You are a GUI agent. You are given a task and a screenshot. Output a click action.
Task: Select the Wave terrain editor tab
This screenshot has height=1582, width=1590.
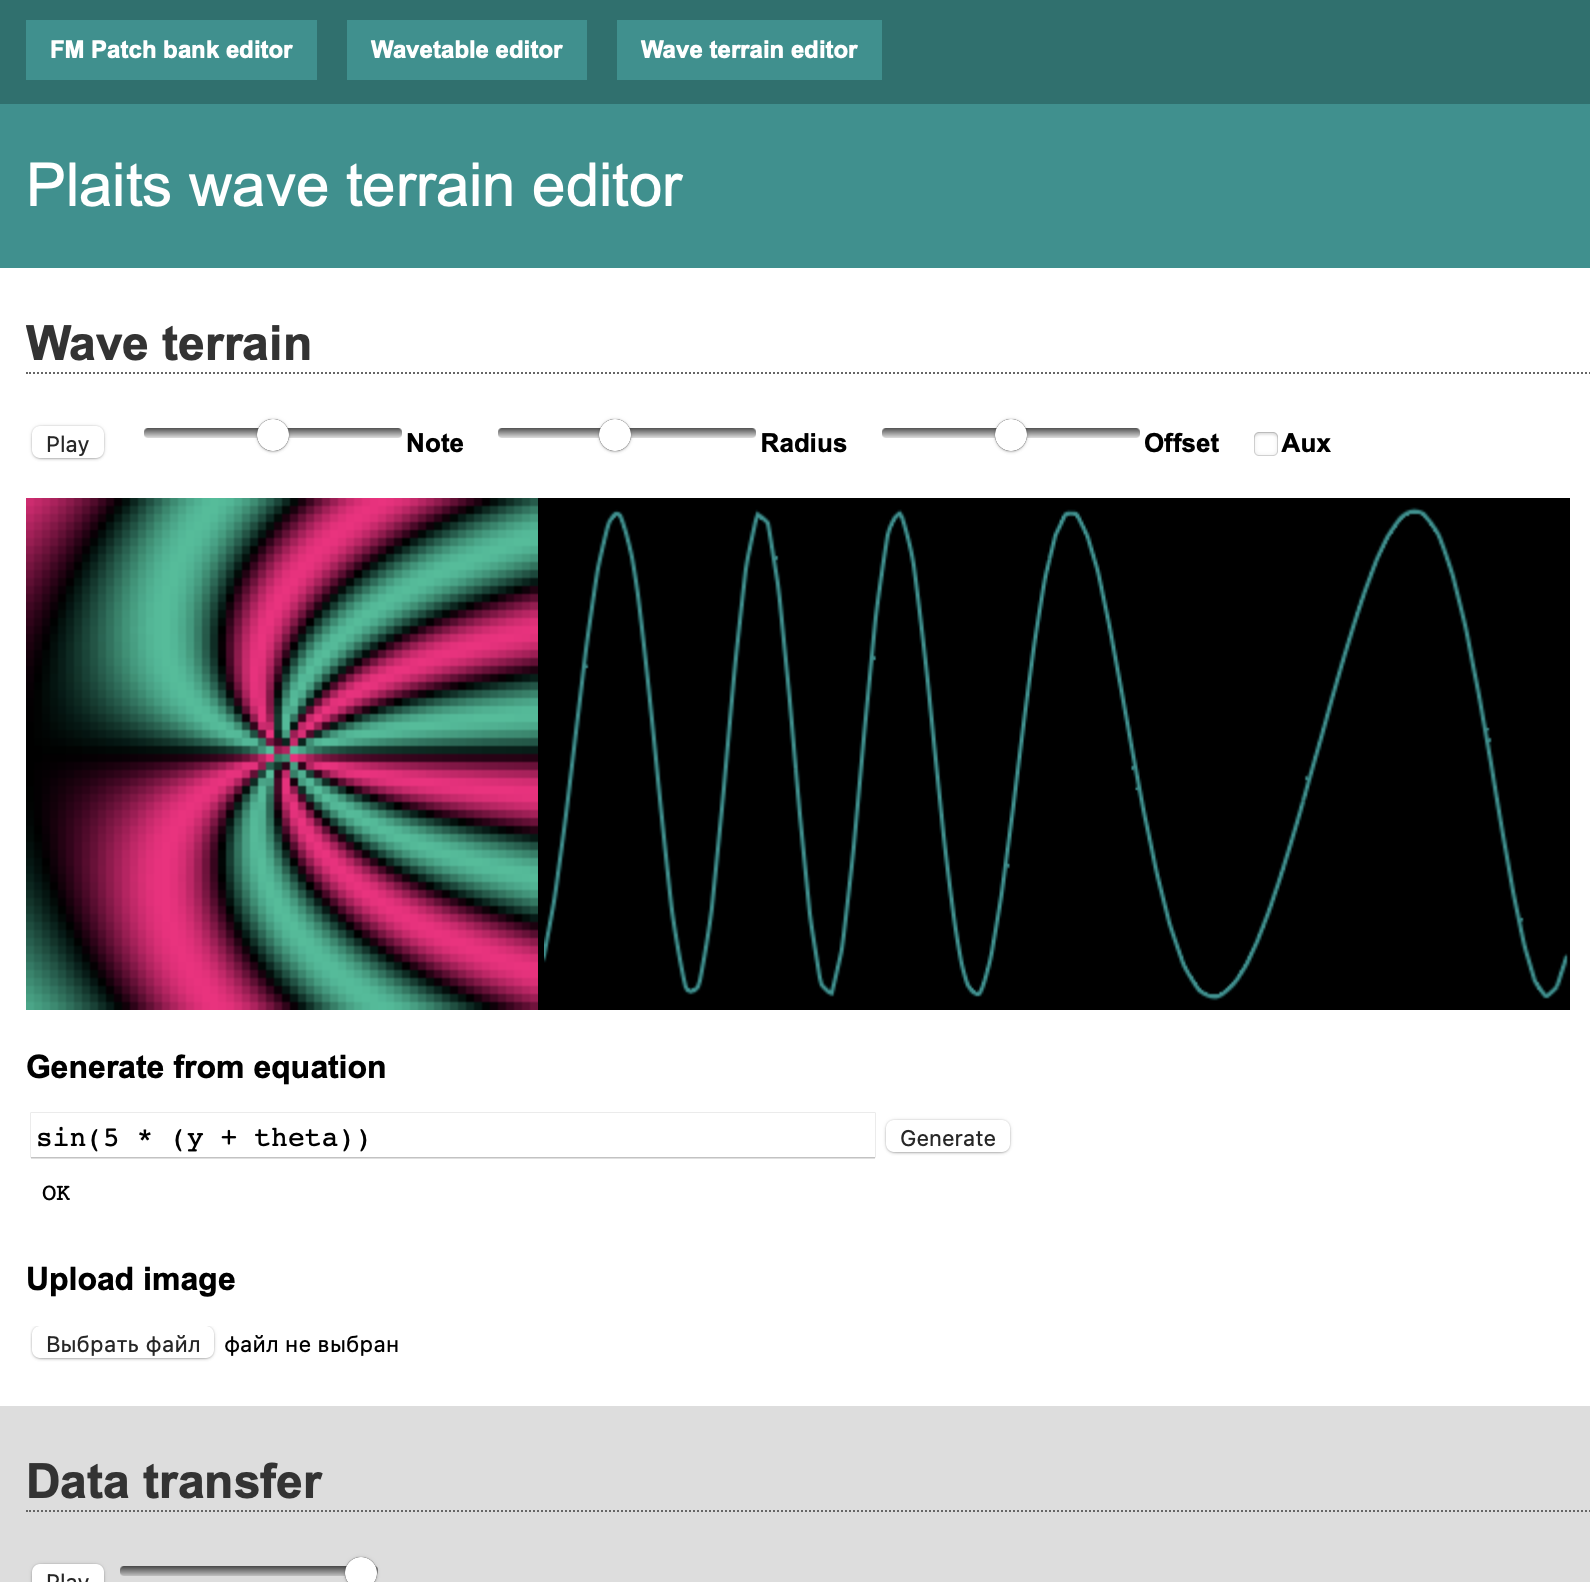[749, 50]
